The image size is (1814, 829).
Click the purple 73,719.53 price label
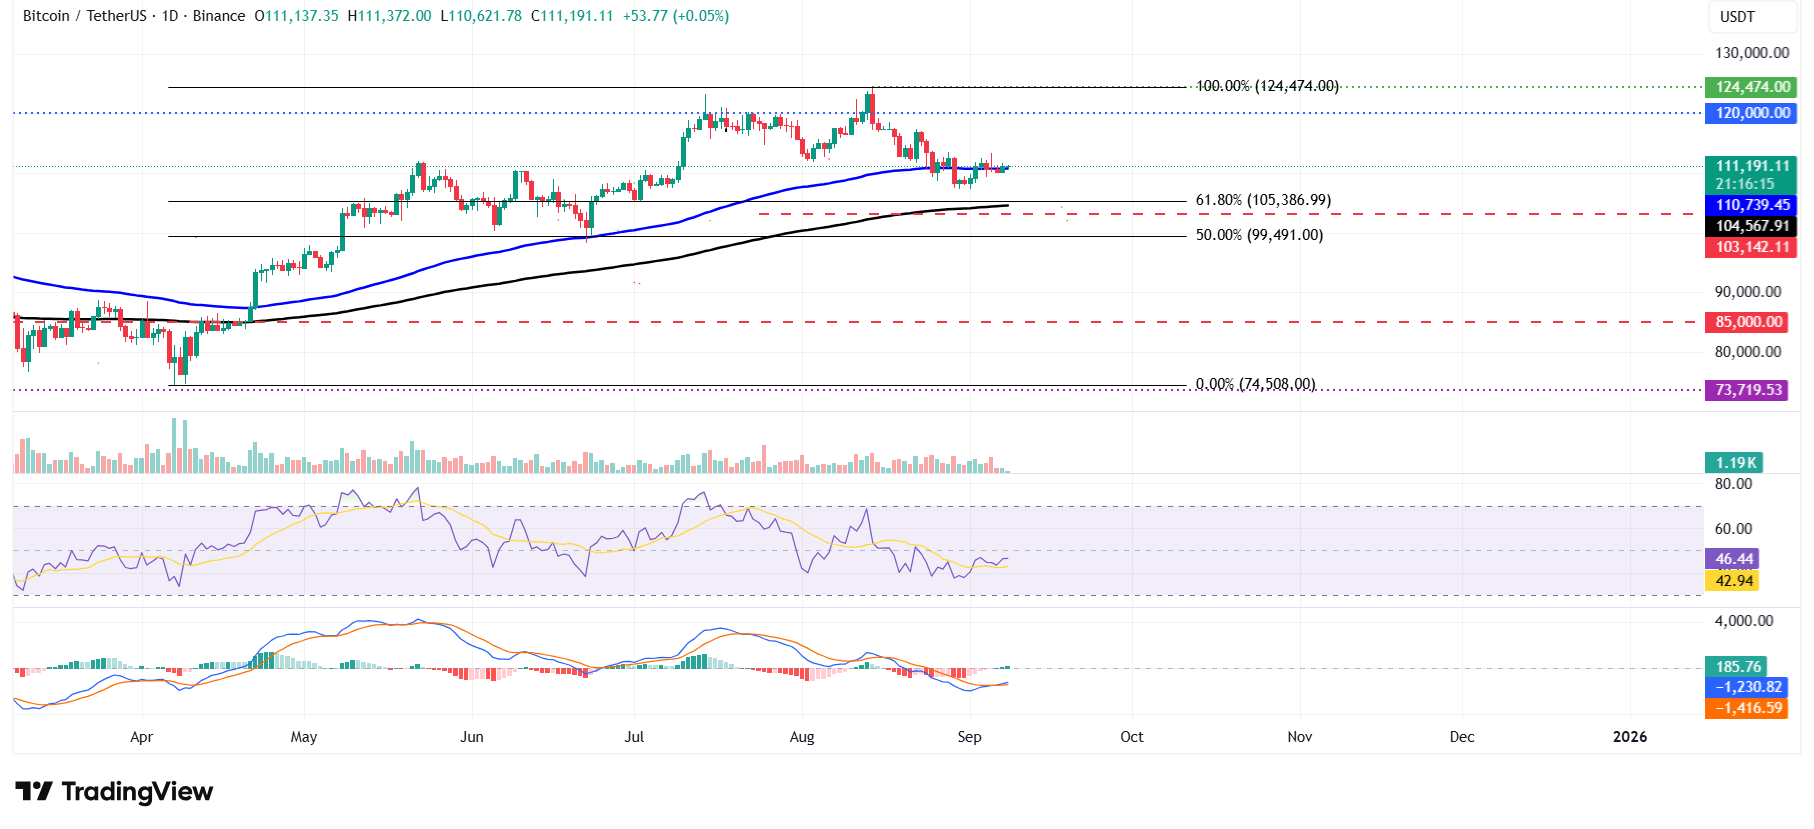(1747, 390)
